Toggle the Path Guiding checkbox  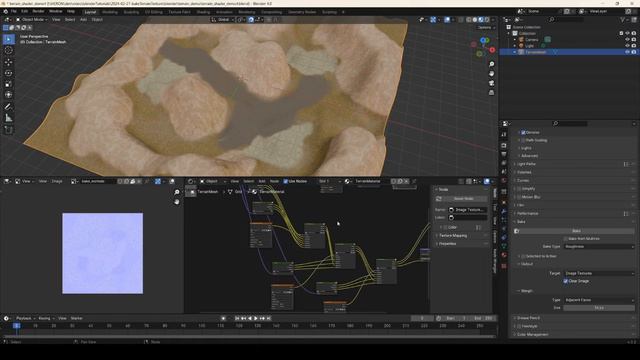coord(523,140)
